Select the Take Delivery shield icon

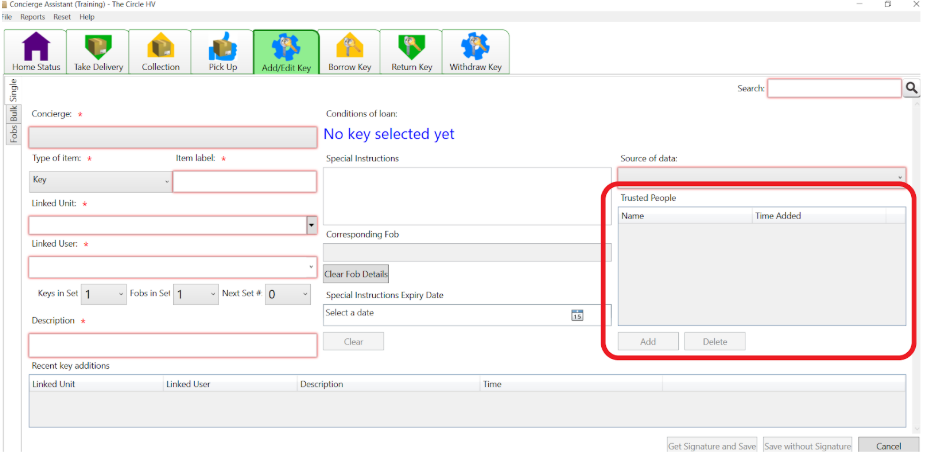coord(98,46)
